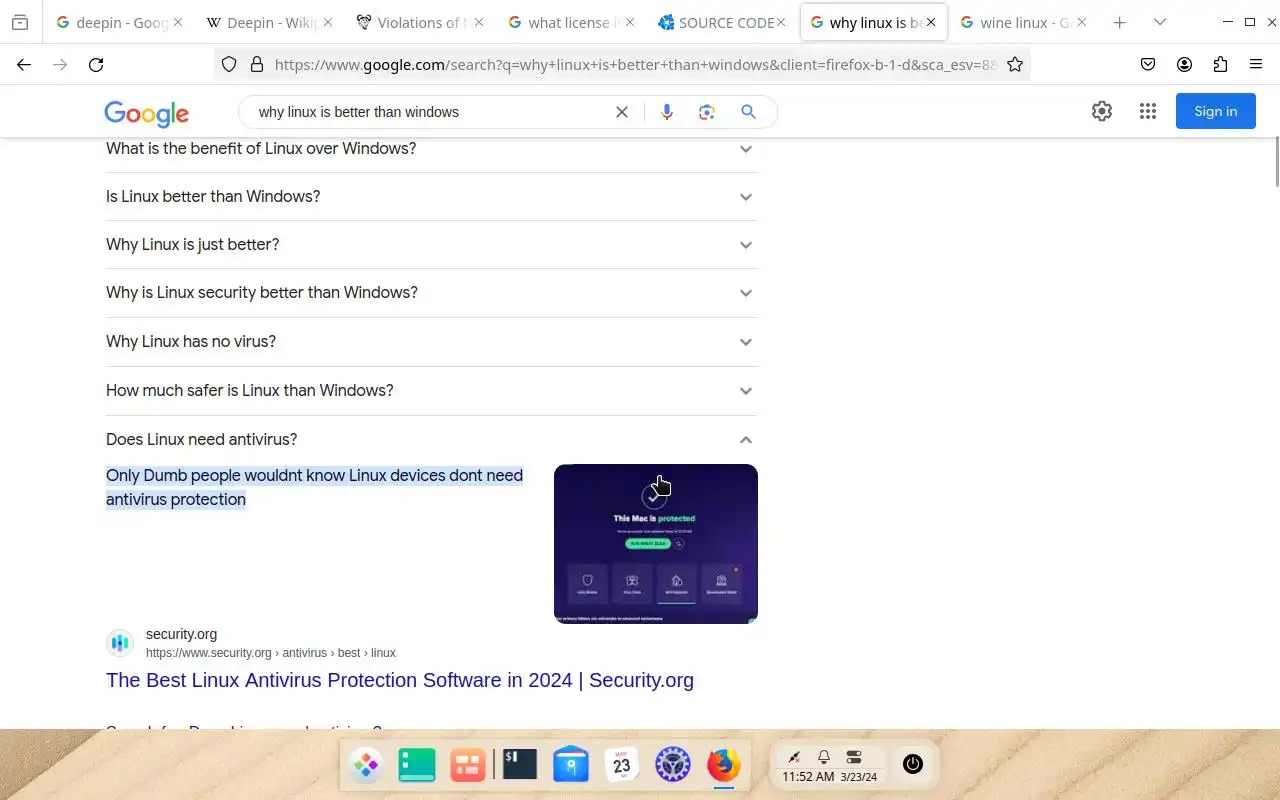Screen dimensions: 1280x800
Task: Open control center gear in dock
Action: (673, 765)
